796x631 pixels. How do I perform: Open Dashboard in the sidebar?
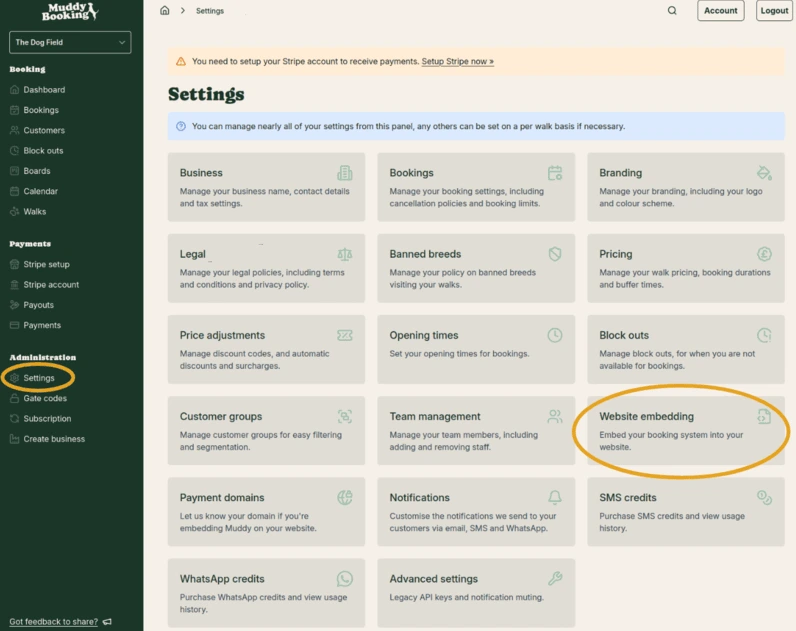tap(44, 90)
